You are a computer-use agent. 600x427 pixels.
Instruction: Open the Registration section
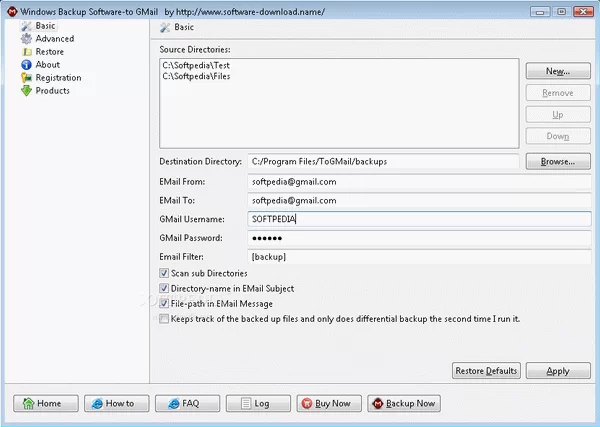pyautogui.click(x=59, y=78)
